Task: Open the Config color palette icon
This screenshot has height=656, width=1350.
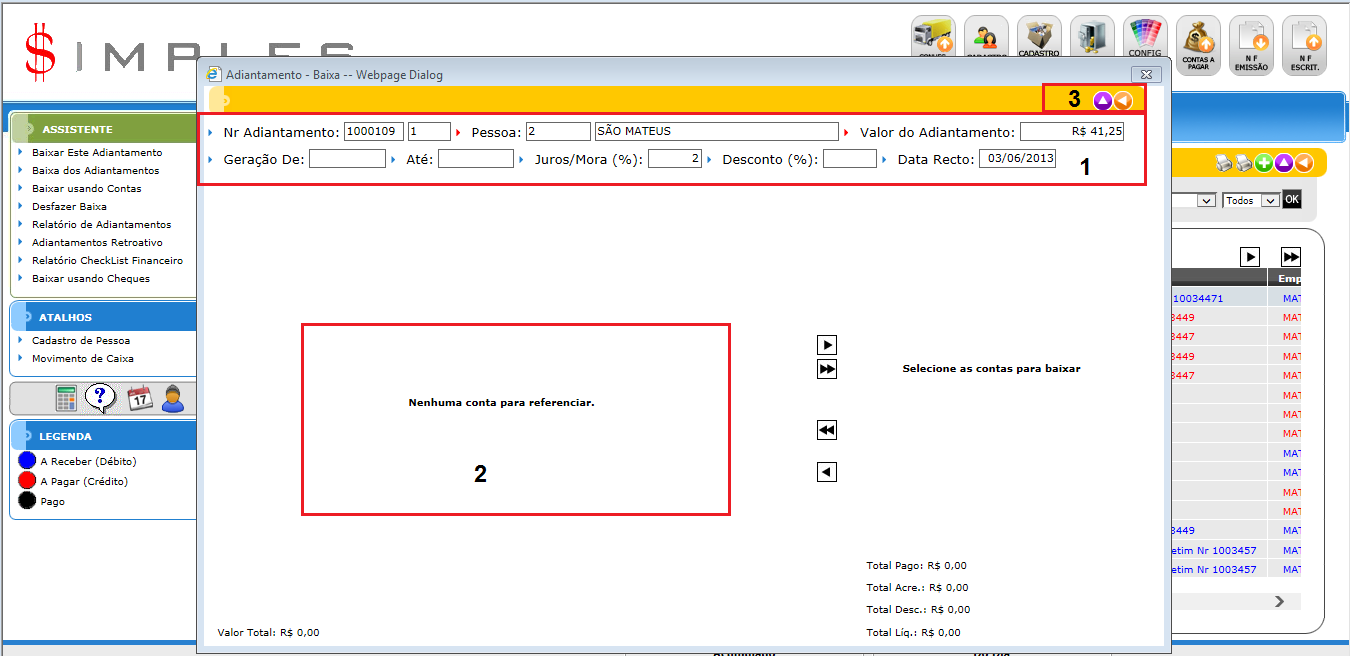Action: [1144, 40]
